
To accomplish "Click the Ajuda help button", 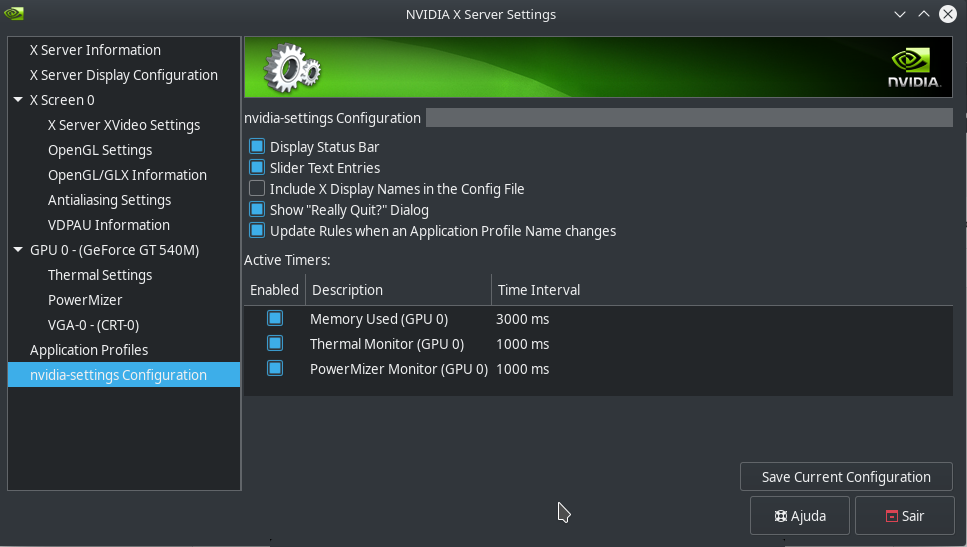I will click(x=800, y=516).
